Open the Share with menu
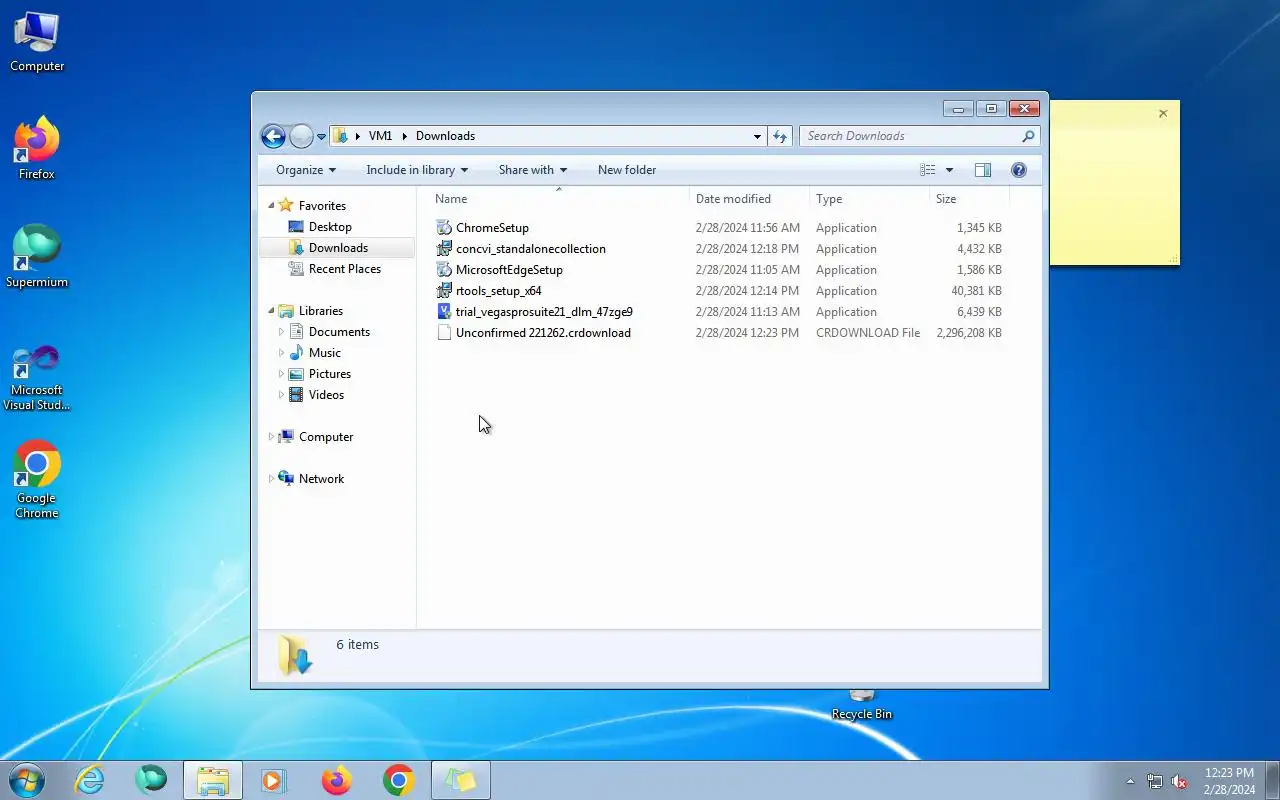The image size is (1280, 800). pyautogui.click(x=533, y=170)
